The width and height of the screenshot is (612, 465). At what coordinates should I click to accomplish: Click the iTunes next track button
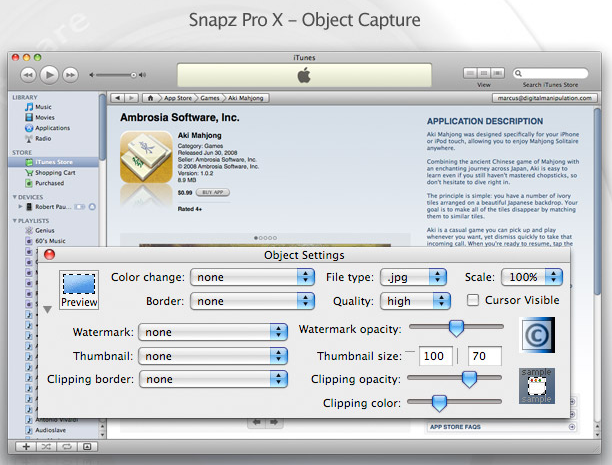70,75
